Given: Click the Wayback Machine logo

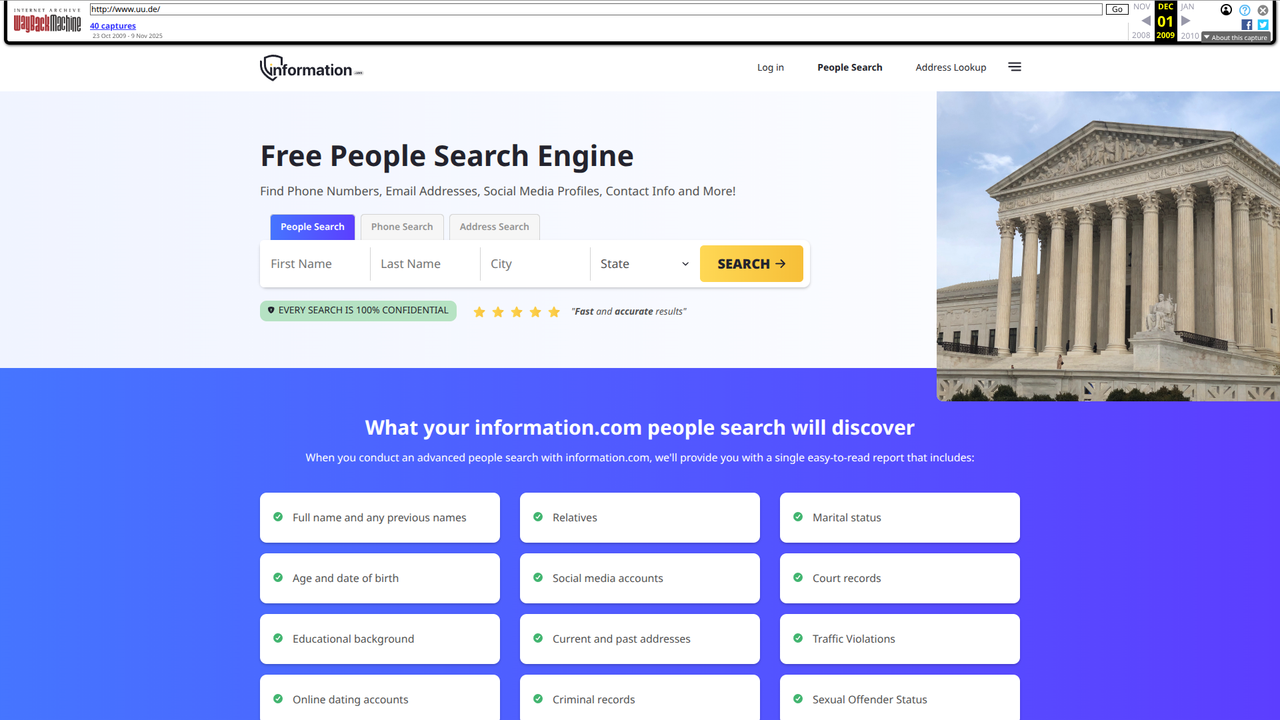Looking at the screenshot, I should click(47, 21).
